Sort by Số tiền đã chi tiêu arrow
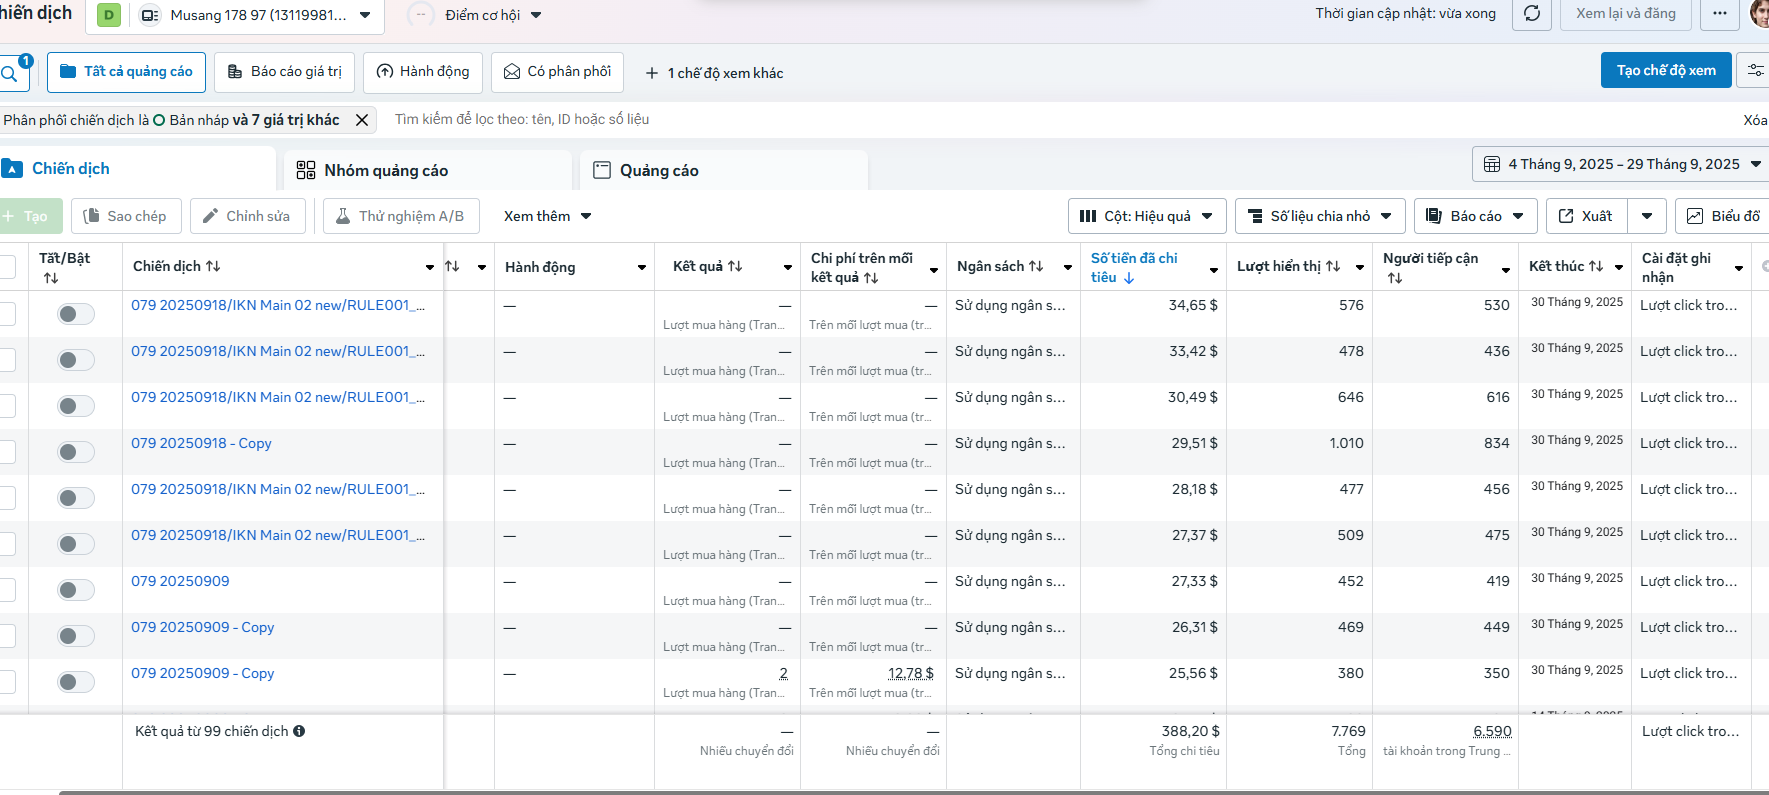Image resolution: width=1769 pixels, height=795 pixels. tap(1129, 278)
